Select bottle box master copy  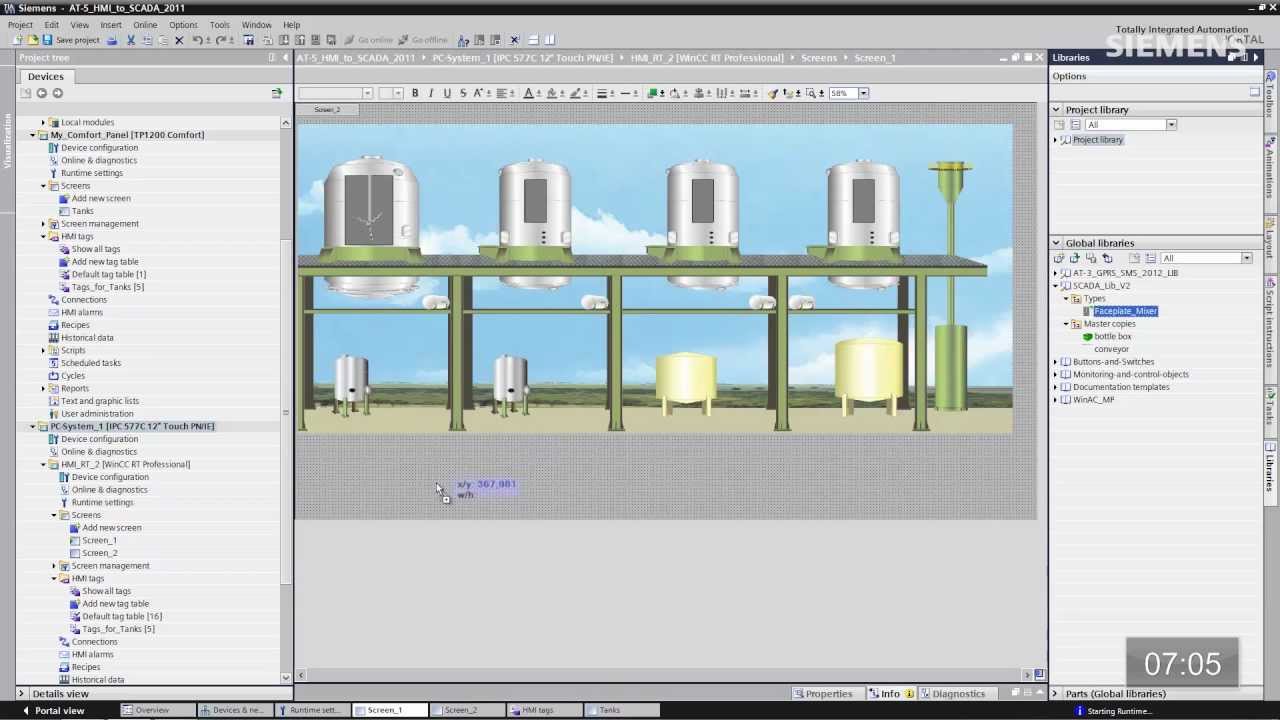(1112, 337)
